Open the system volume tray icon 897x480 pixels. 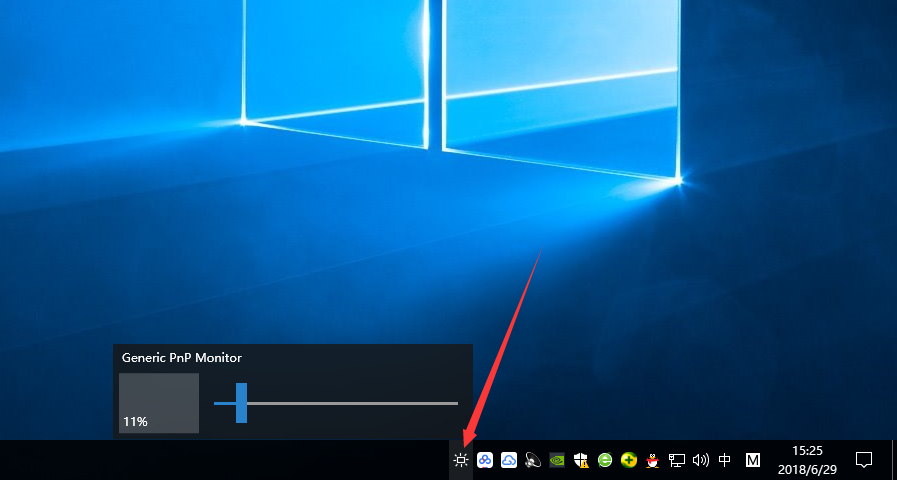click(701, 459)
